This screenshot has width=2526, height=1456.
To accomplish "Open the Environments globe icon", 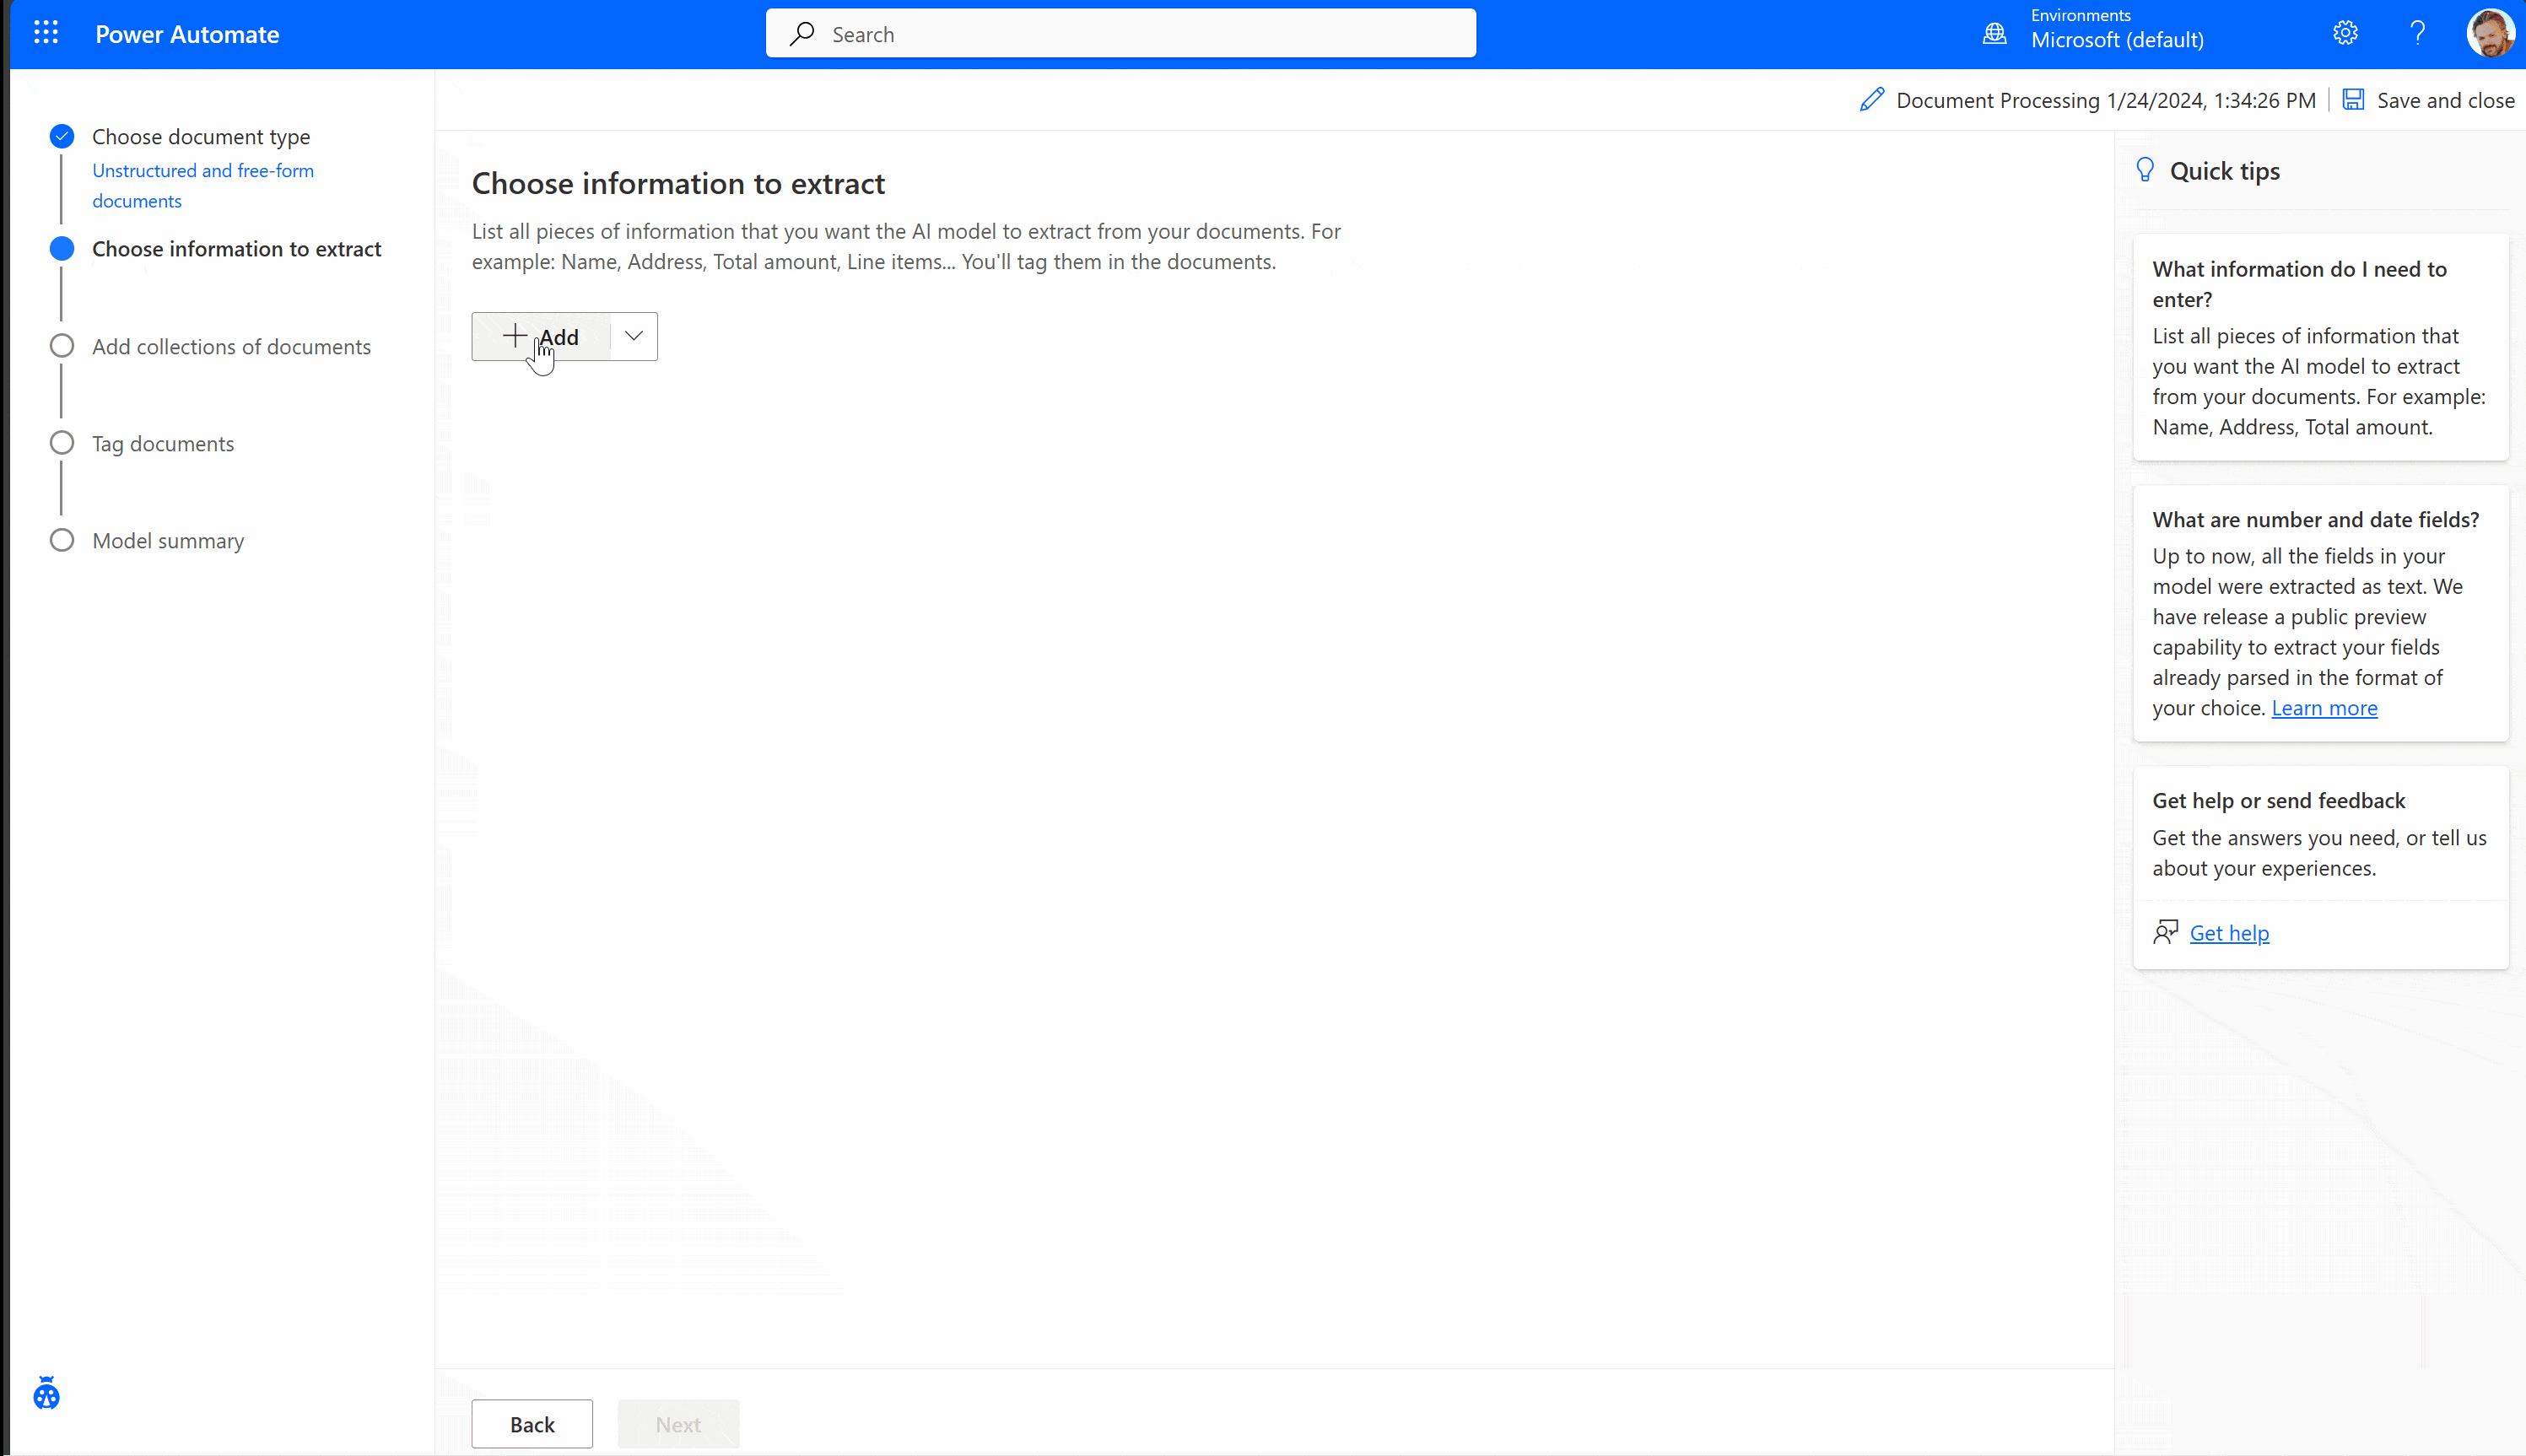I will click(1994, 34).
